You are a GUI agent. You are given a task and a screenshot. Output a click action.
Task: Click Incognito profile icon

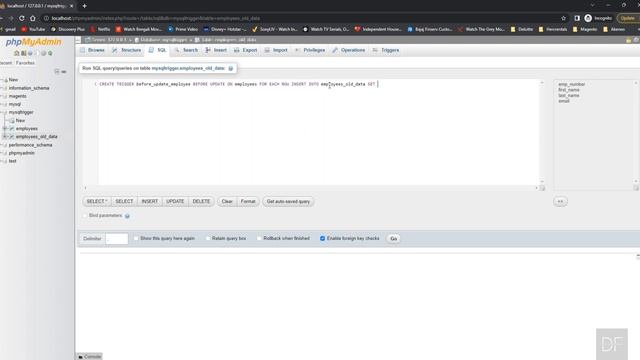588,18
